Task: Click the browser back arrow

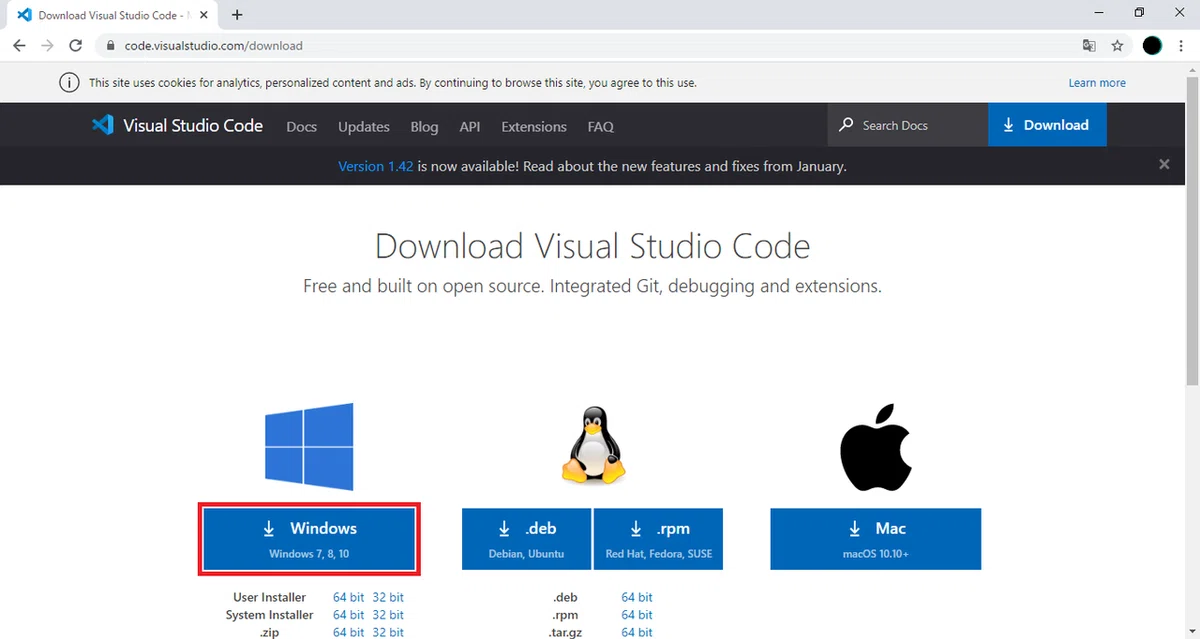Action: (19, 46)
